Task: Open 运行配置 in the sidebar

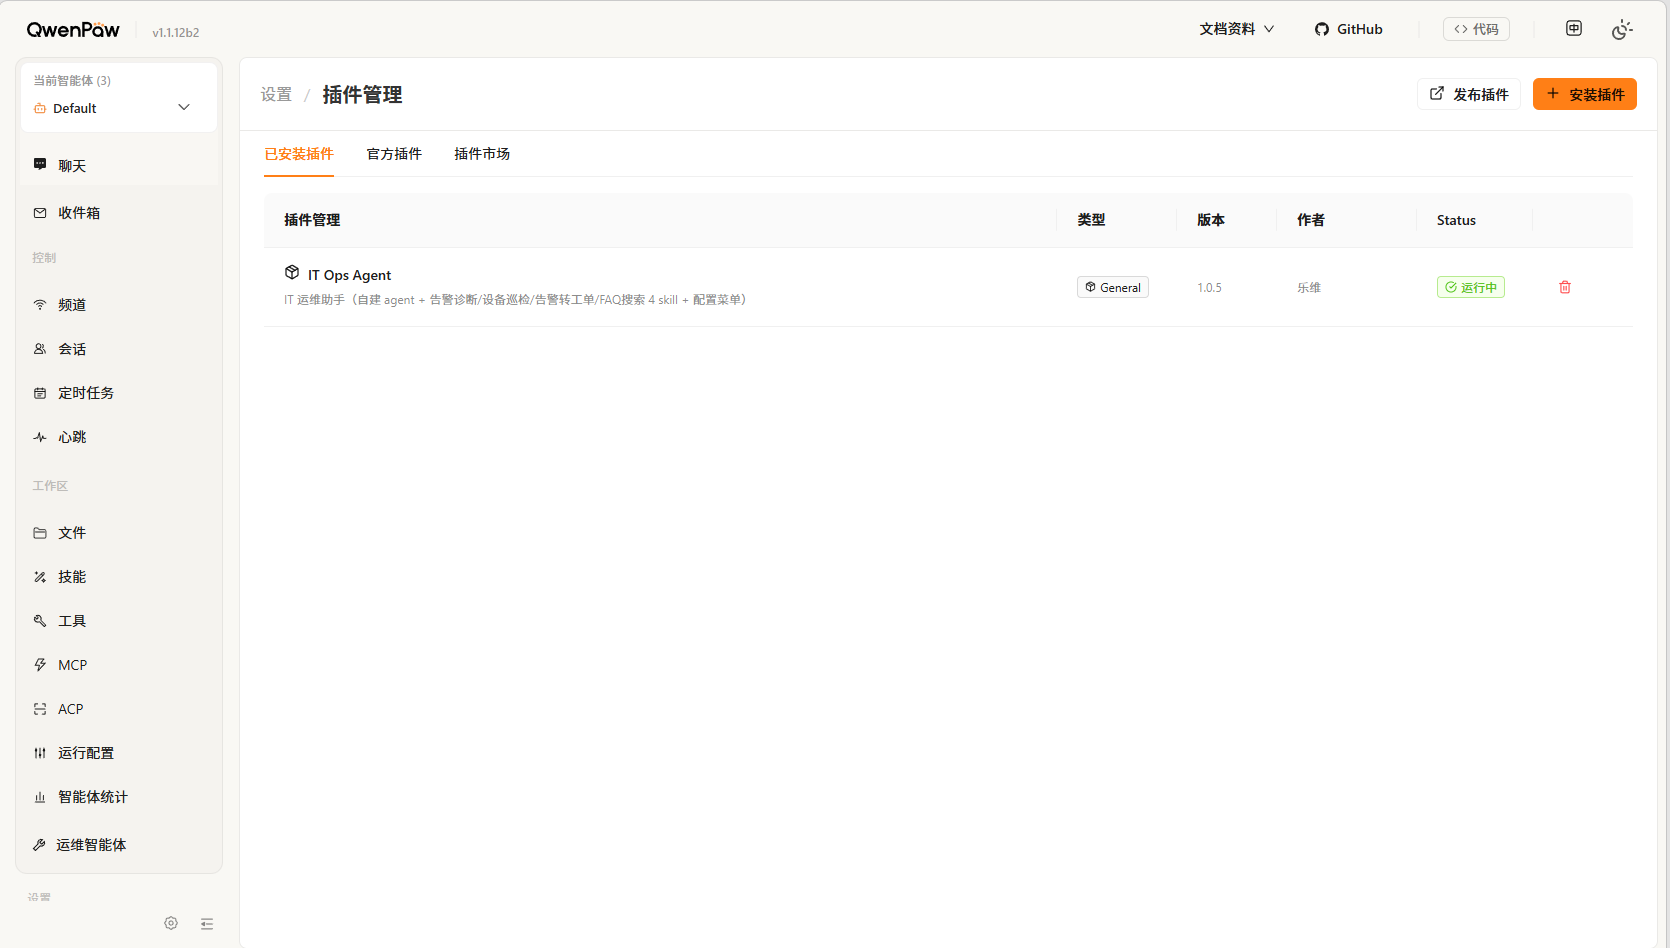Action: tap(119, 753)
